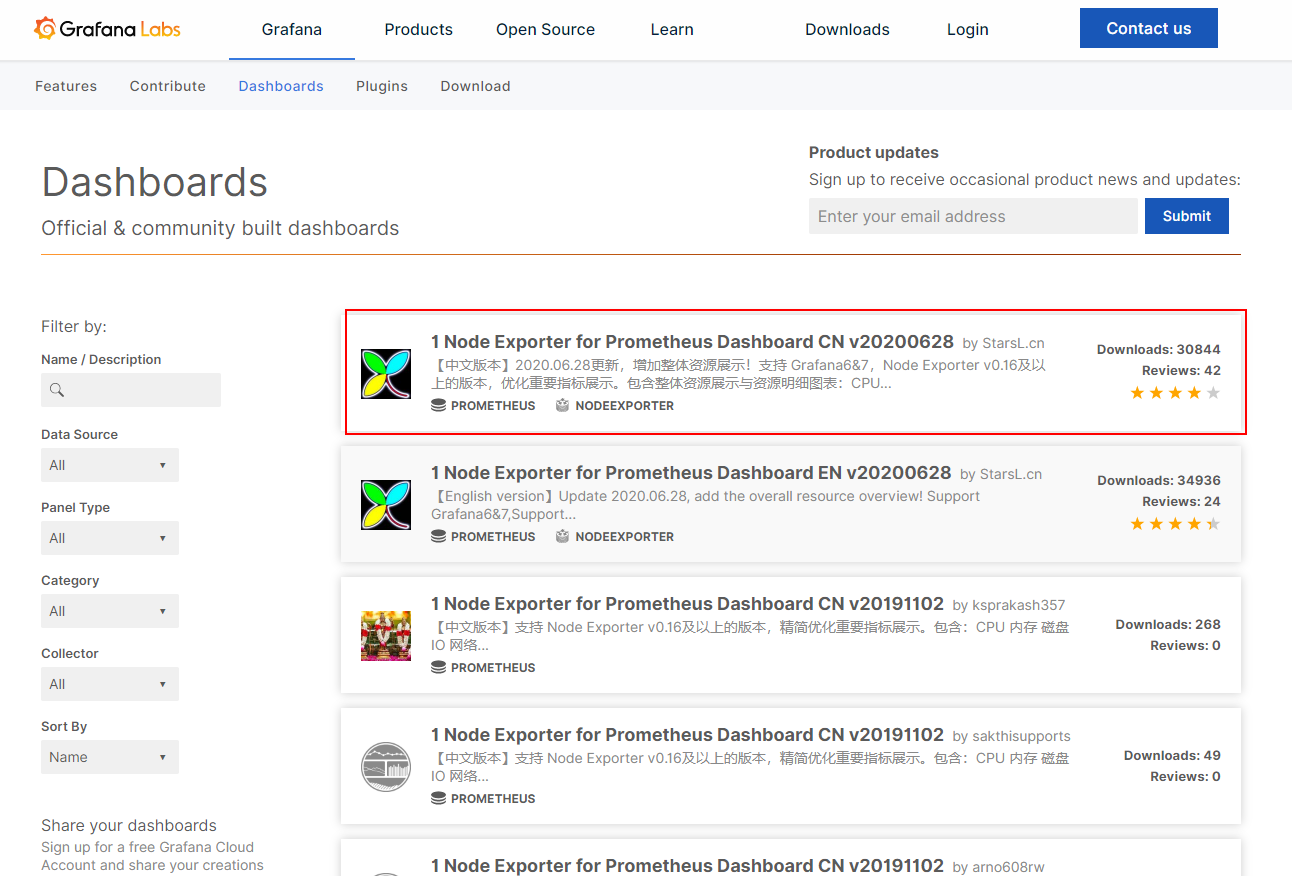Click Prometheus database icon on CN v20200628 card
1292x876 pixels.
click(x=438, y=406)
